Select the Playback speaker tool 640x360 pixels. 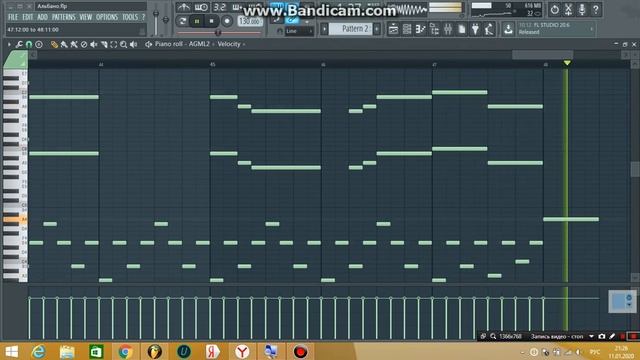pyautogui.click(x=133, y=44)
